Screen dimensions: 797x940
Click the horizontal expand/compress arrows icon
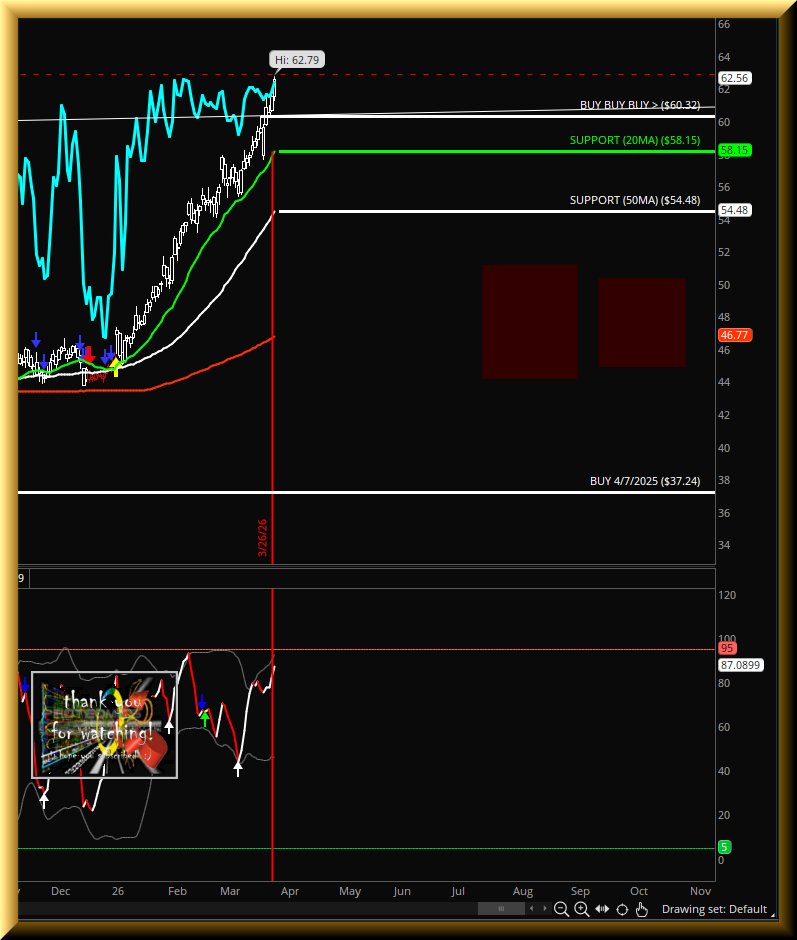pos(602,909)
